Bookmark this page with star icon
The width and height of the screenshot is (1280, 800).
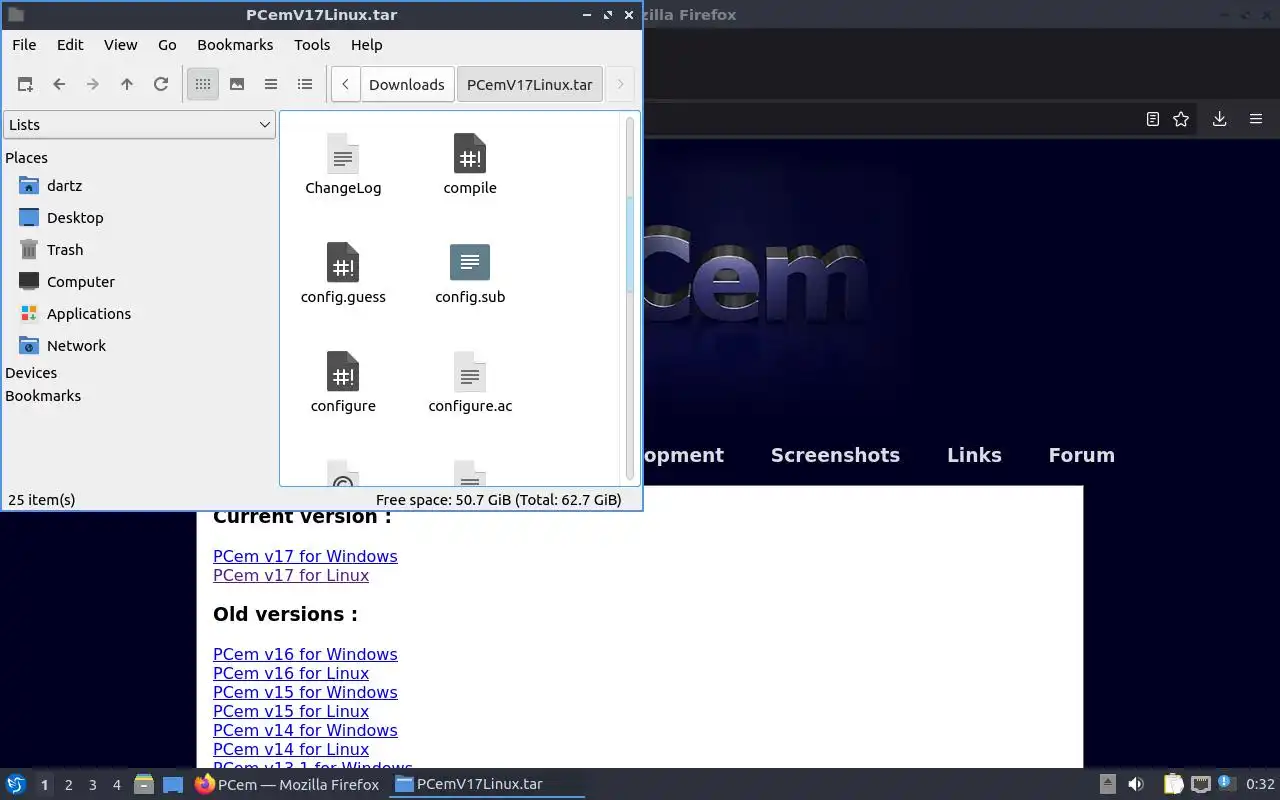(x=1181, y=119)
